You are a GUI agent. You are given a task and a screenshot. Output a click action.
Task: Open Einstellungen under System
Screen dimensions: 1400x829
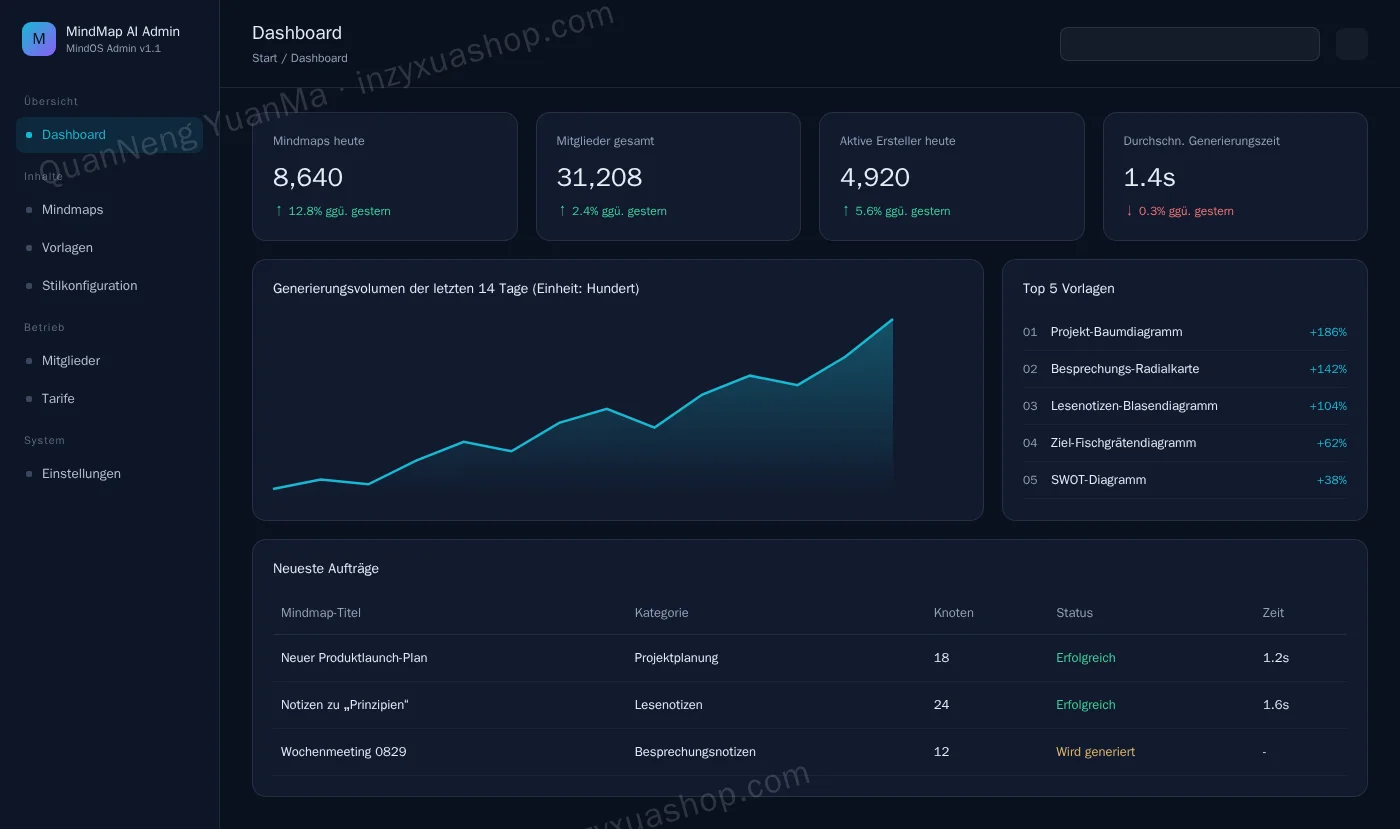[109, 474]
